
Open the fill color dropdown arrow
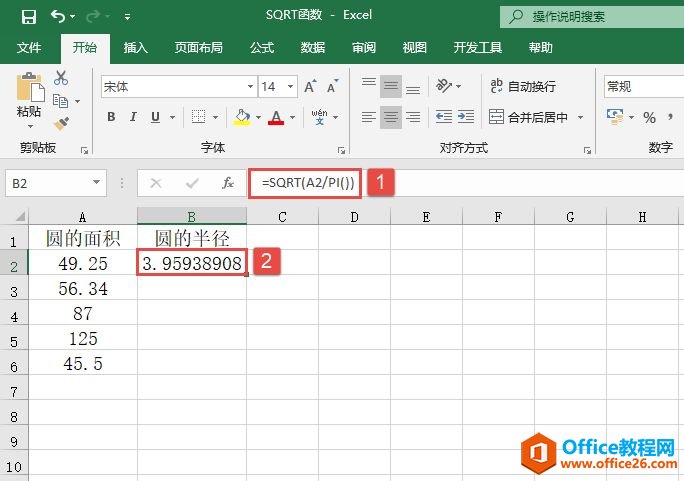coord(258,117)
